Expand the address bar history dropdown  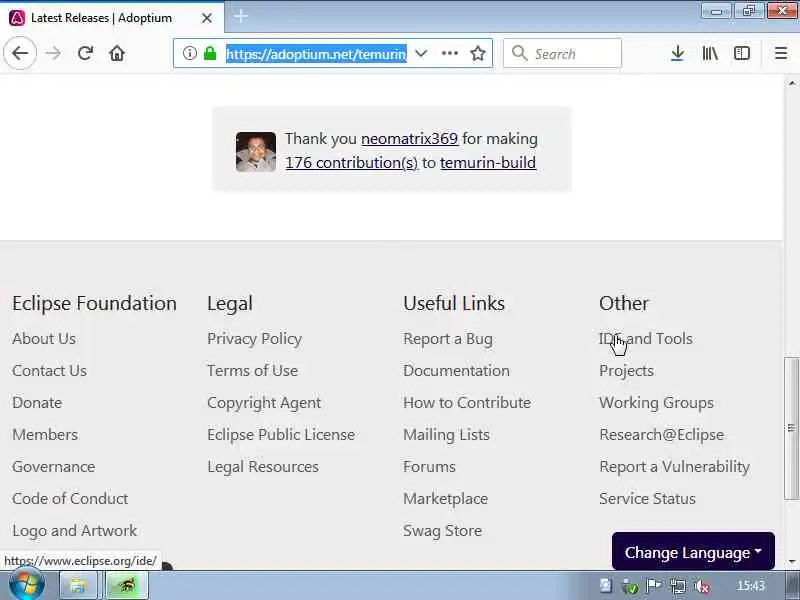(421, 53)
